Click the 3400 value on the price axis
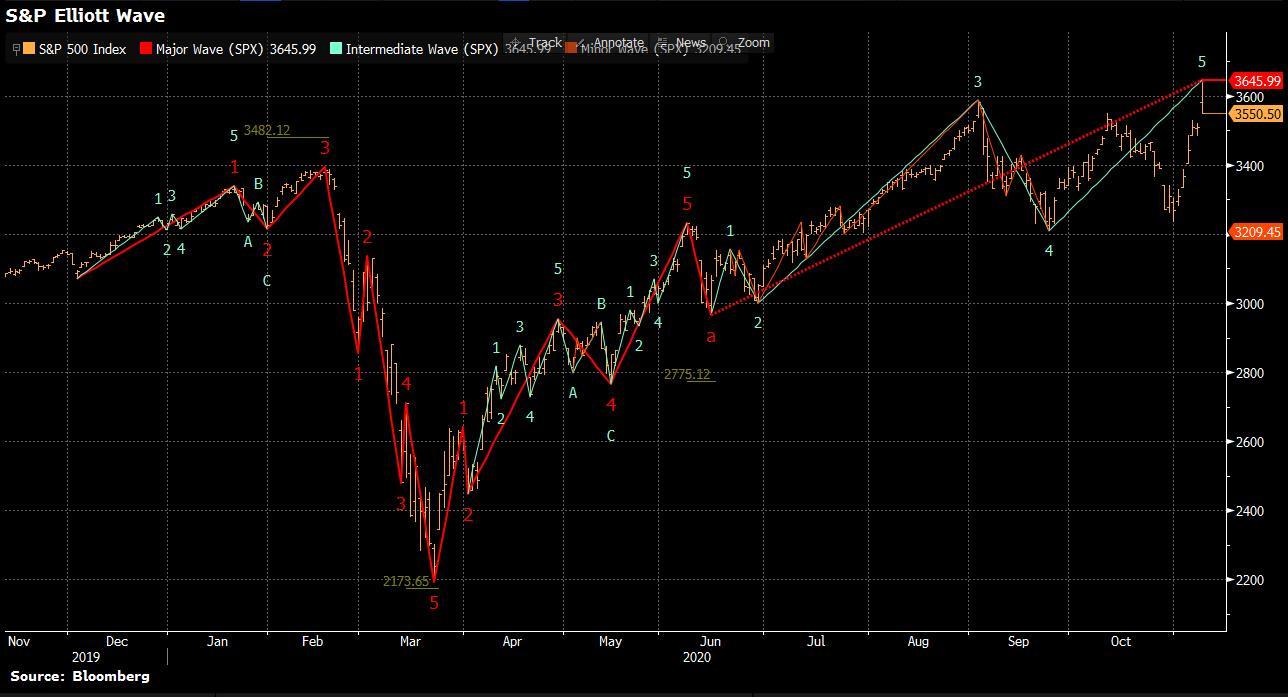The image size is (1288, 697). pyautogui.click(x=1249, y=166)
